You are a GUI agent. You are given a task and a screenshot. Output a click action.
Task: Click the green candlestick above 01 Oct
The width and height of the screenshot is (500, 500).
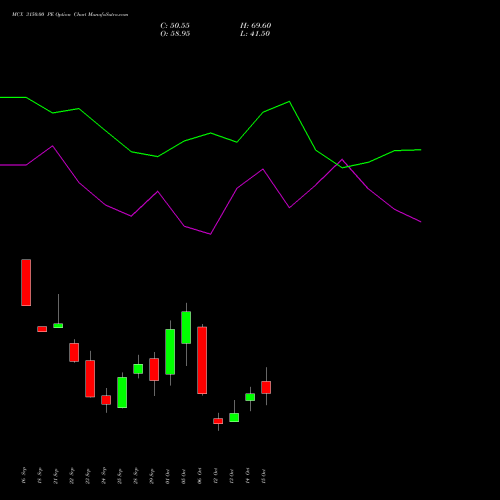[170, 352]
